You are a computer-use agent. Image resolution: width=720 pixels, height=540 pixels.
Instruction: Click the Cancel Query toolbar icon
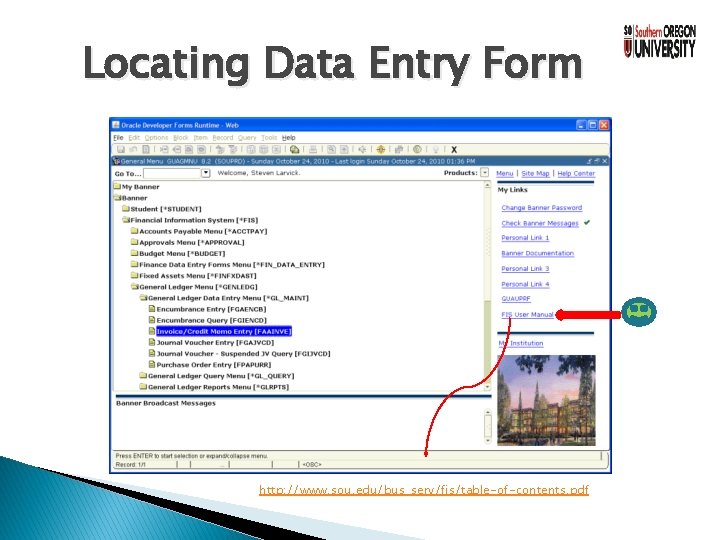tap(276, 149)
